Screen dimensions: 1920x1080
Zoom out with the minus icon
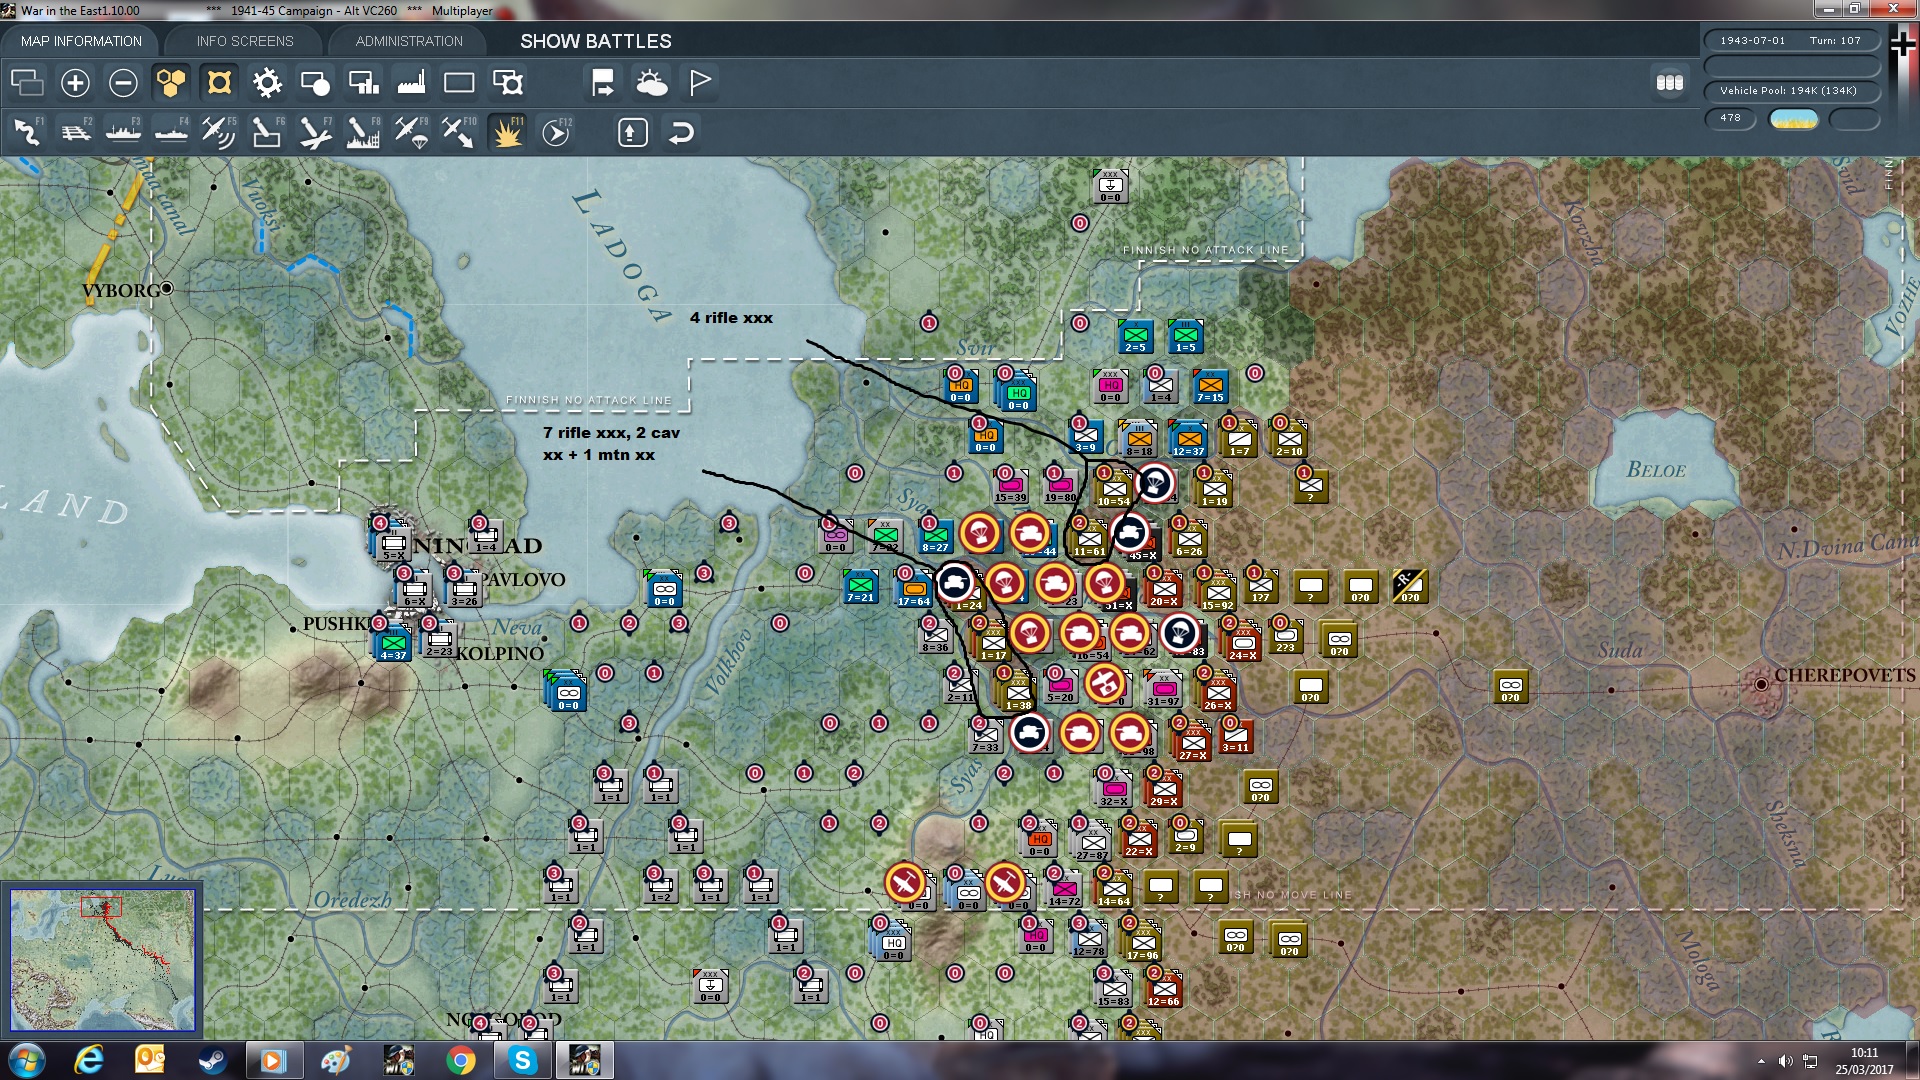[x=123, y=82]
